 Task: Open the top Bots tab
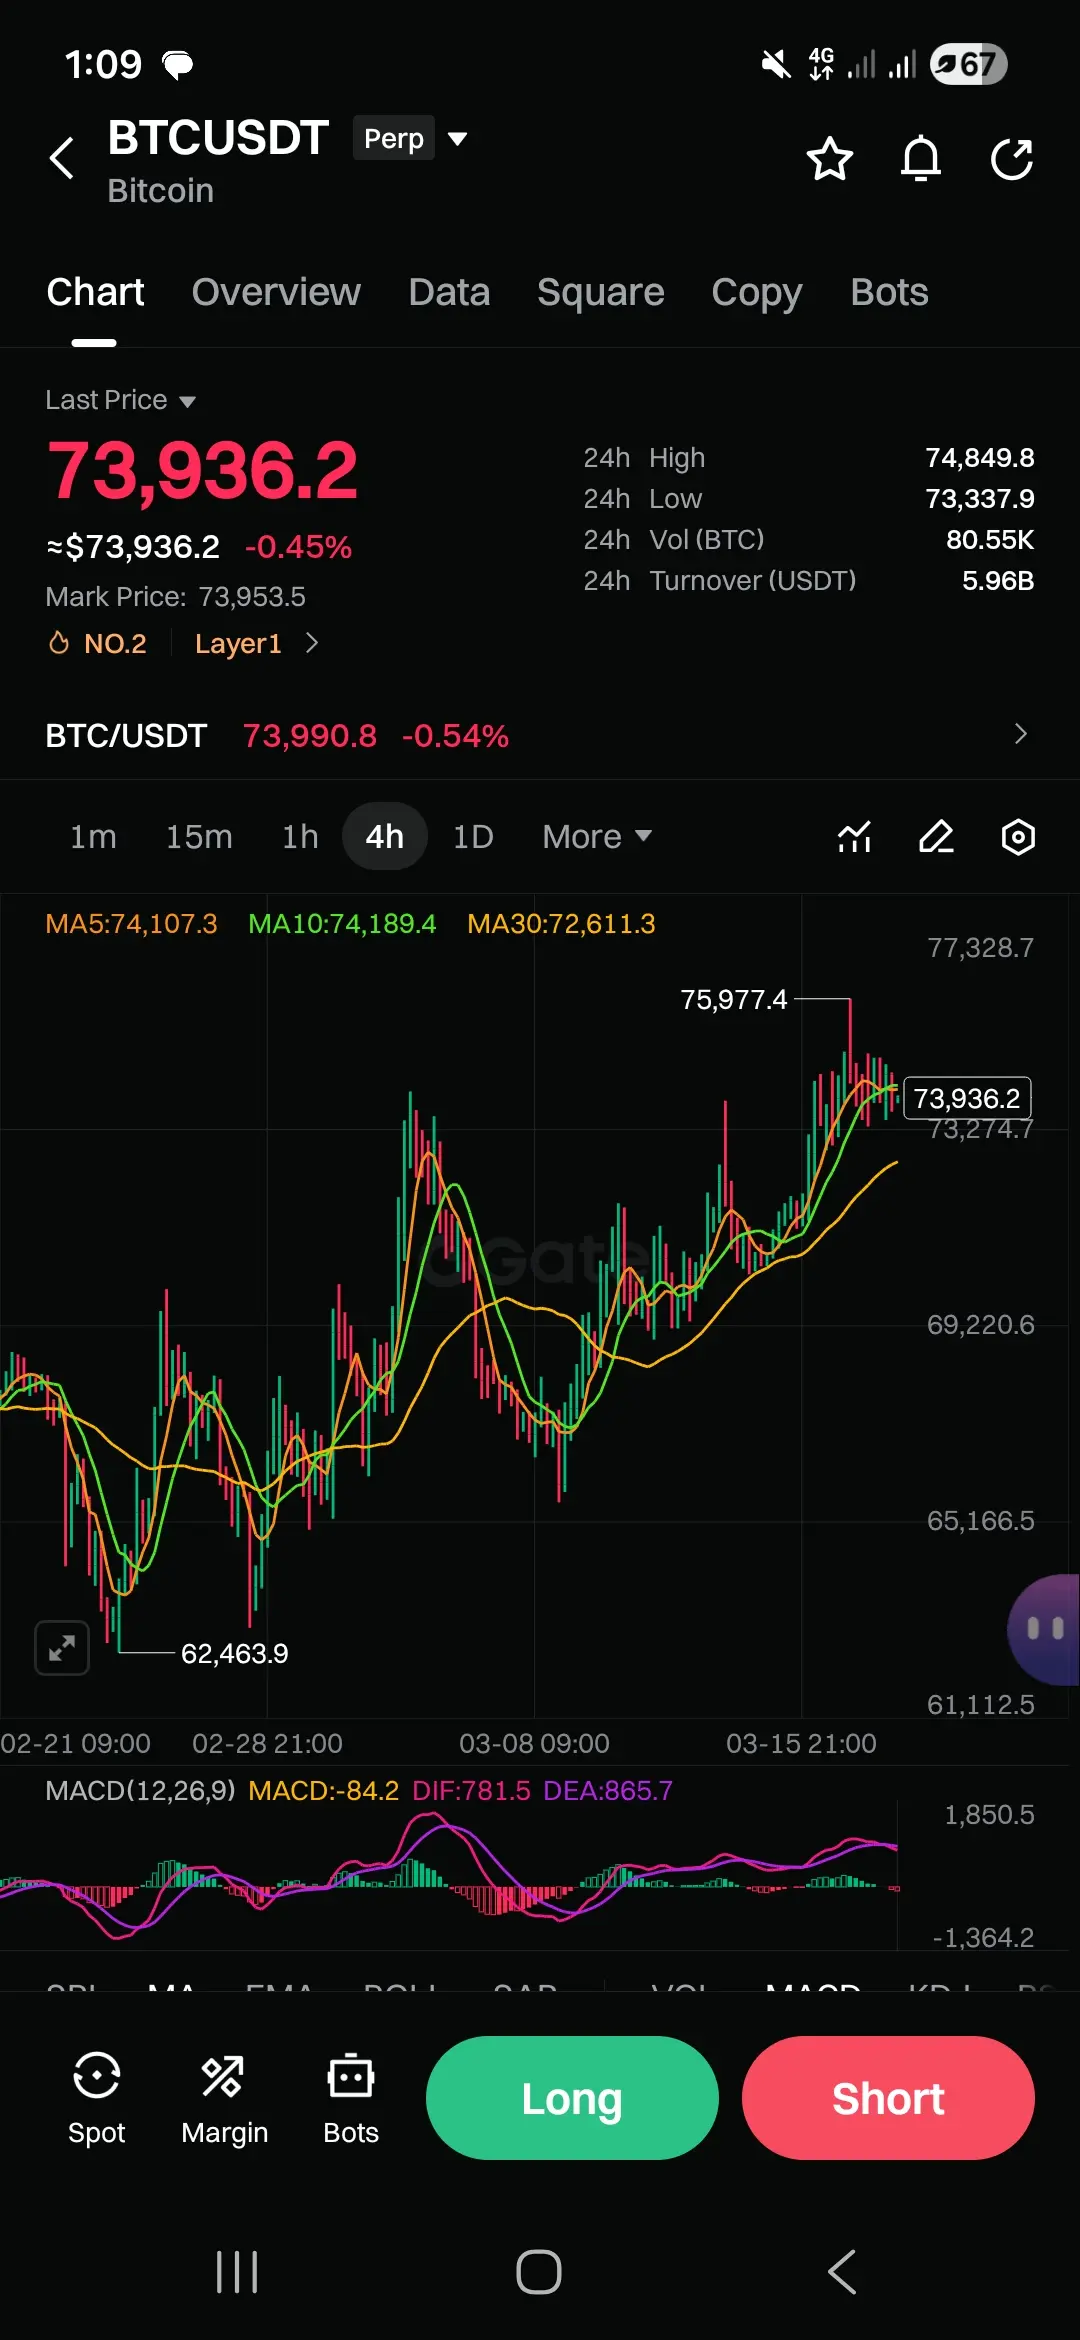889,292
